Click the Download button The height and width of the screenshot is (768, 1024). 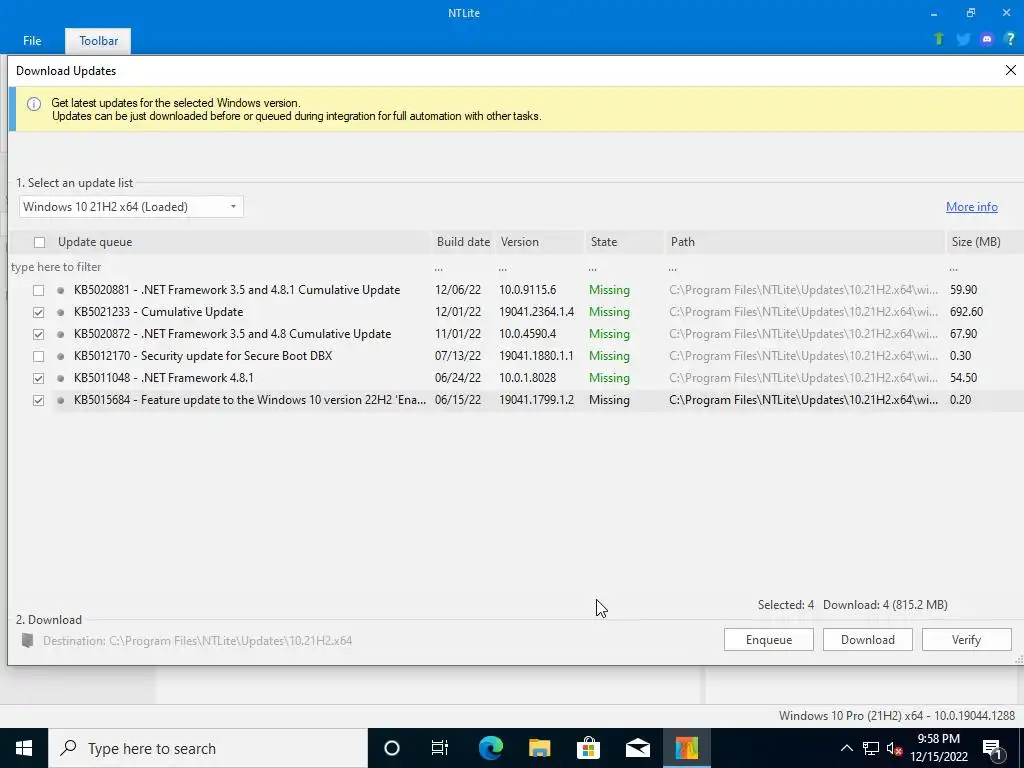867,639
